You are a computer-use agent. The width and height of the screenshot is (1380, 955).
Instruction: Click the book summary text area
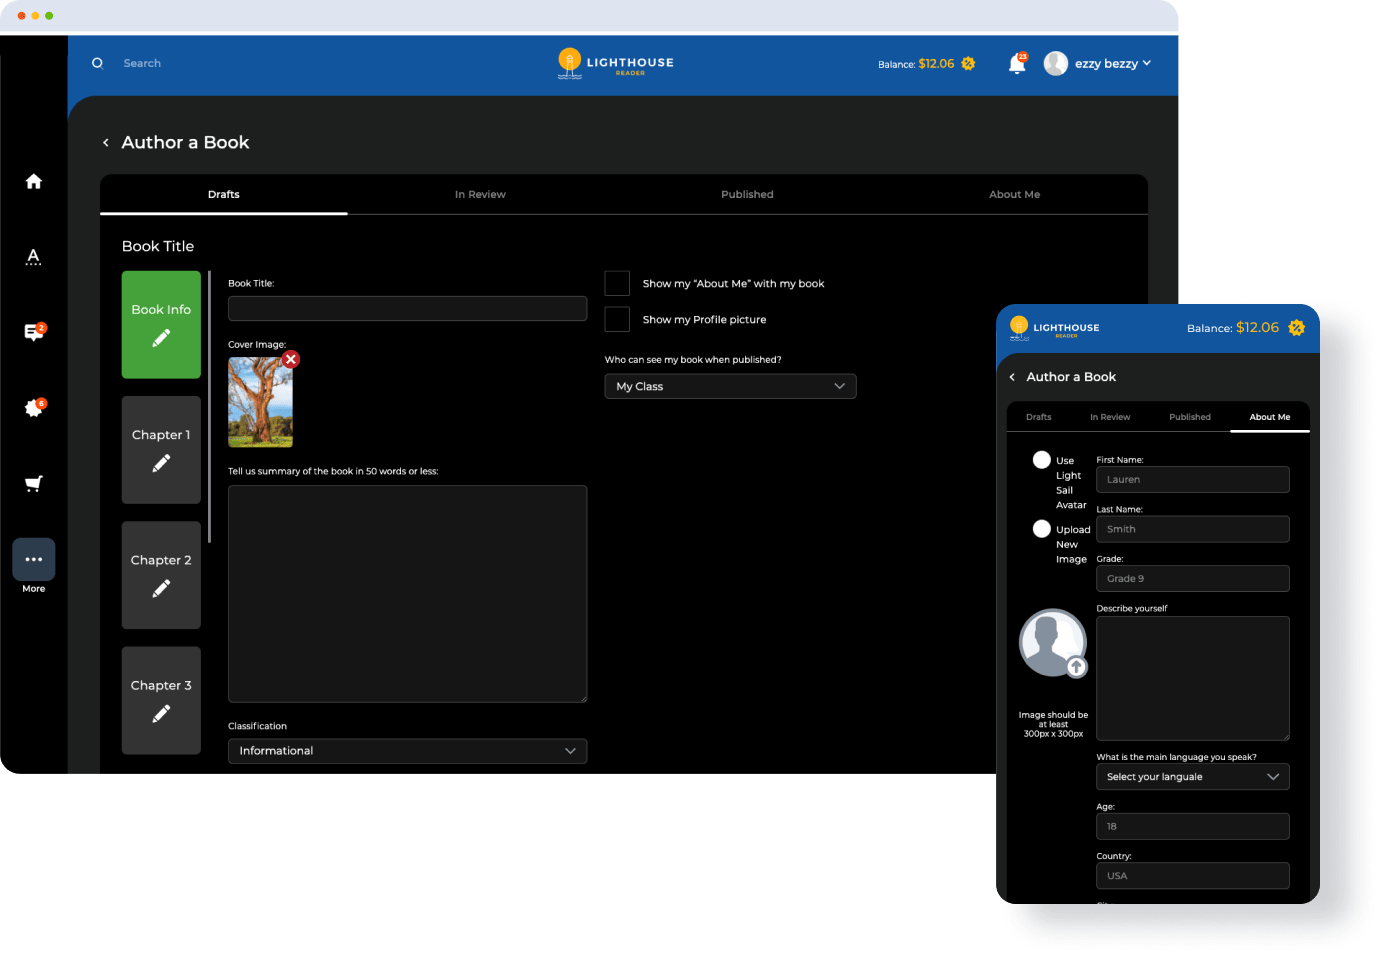pos(407,594)
